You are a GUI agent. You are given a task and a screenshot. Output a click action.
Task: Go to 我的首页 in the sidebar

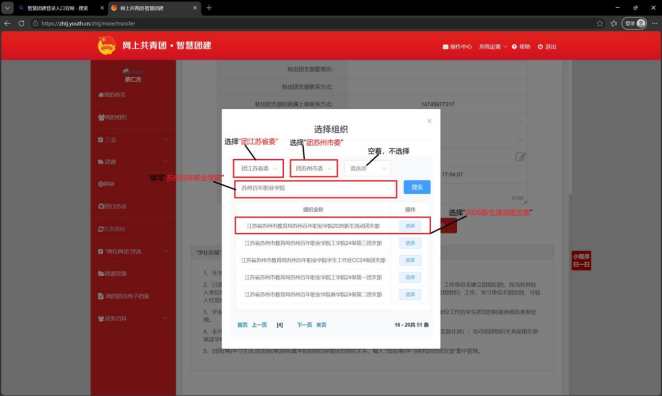(x=112, y=95)
